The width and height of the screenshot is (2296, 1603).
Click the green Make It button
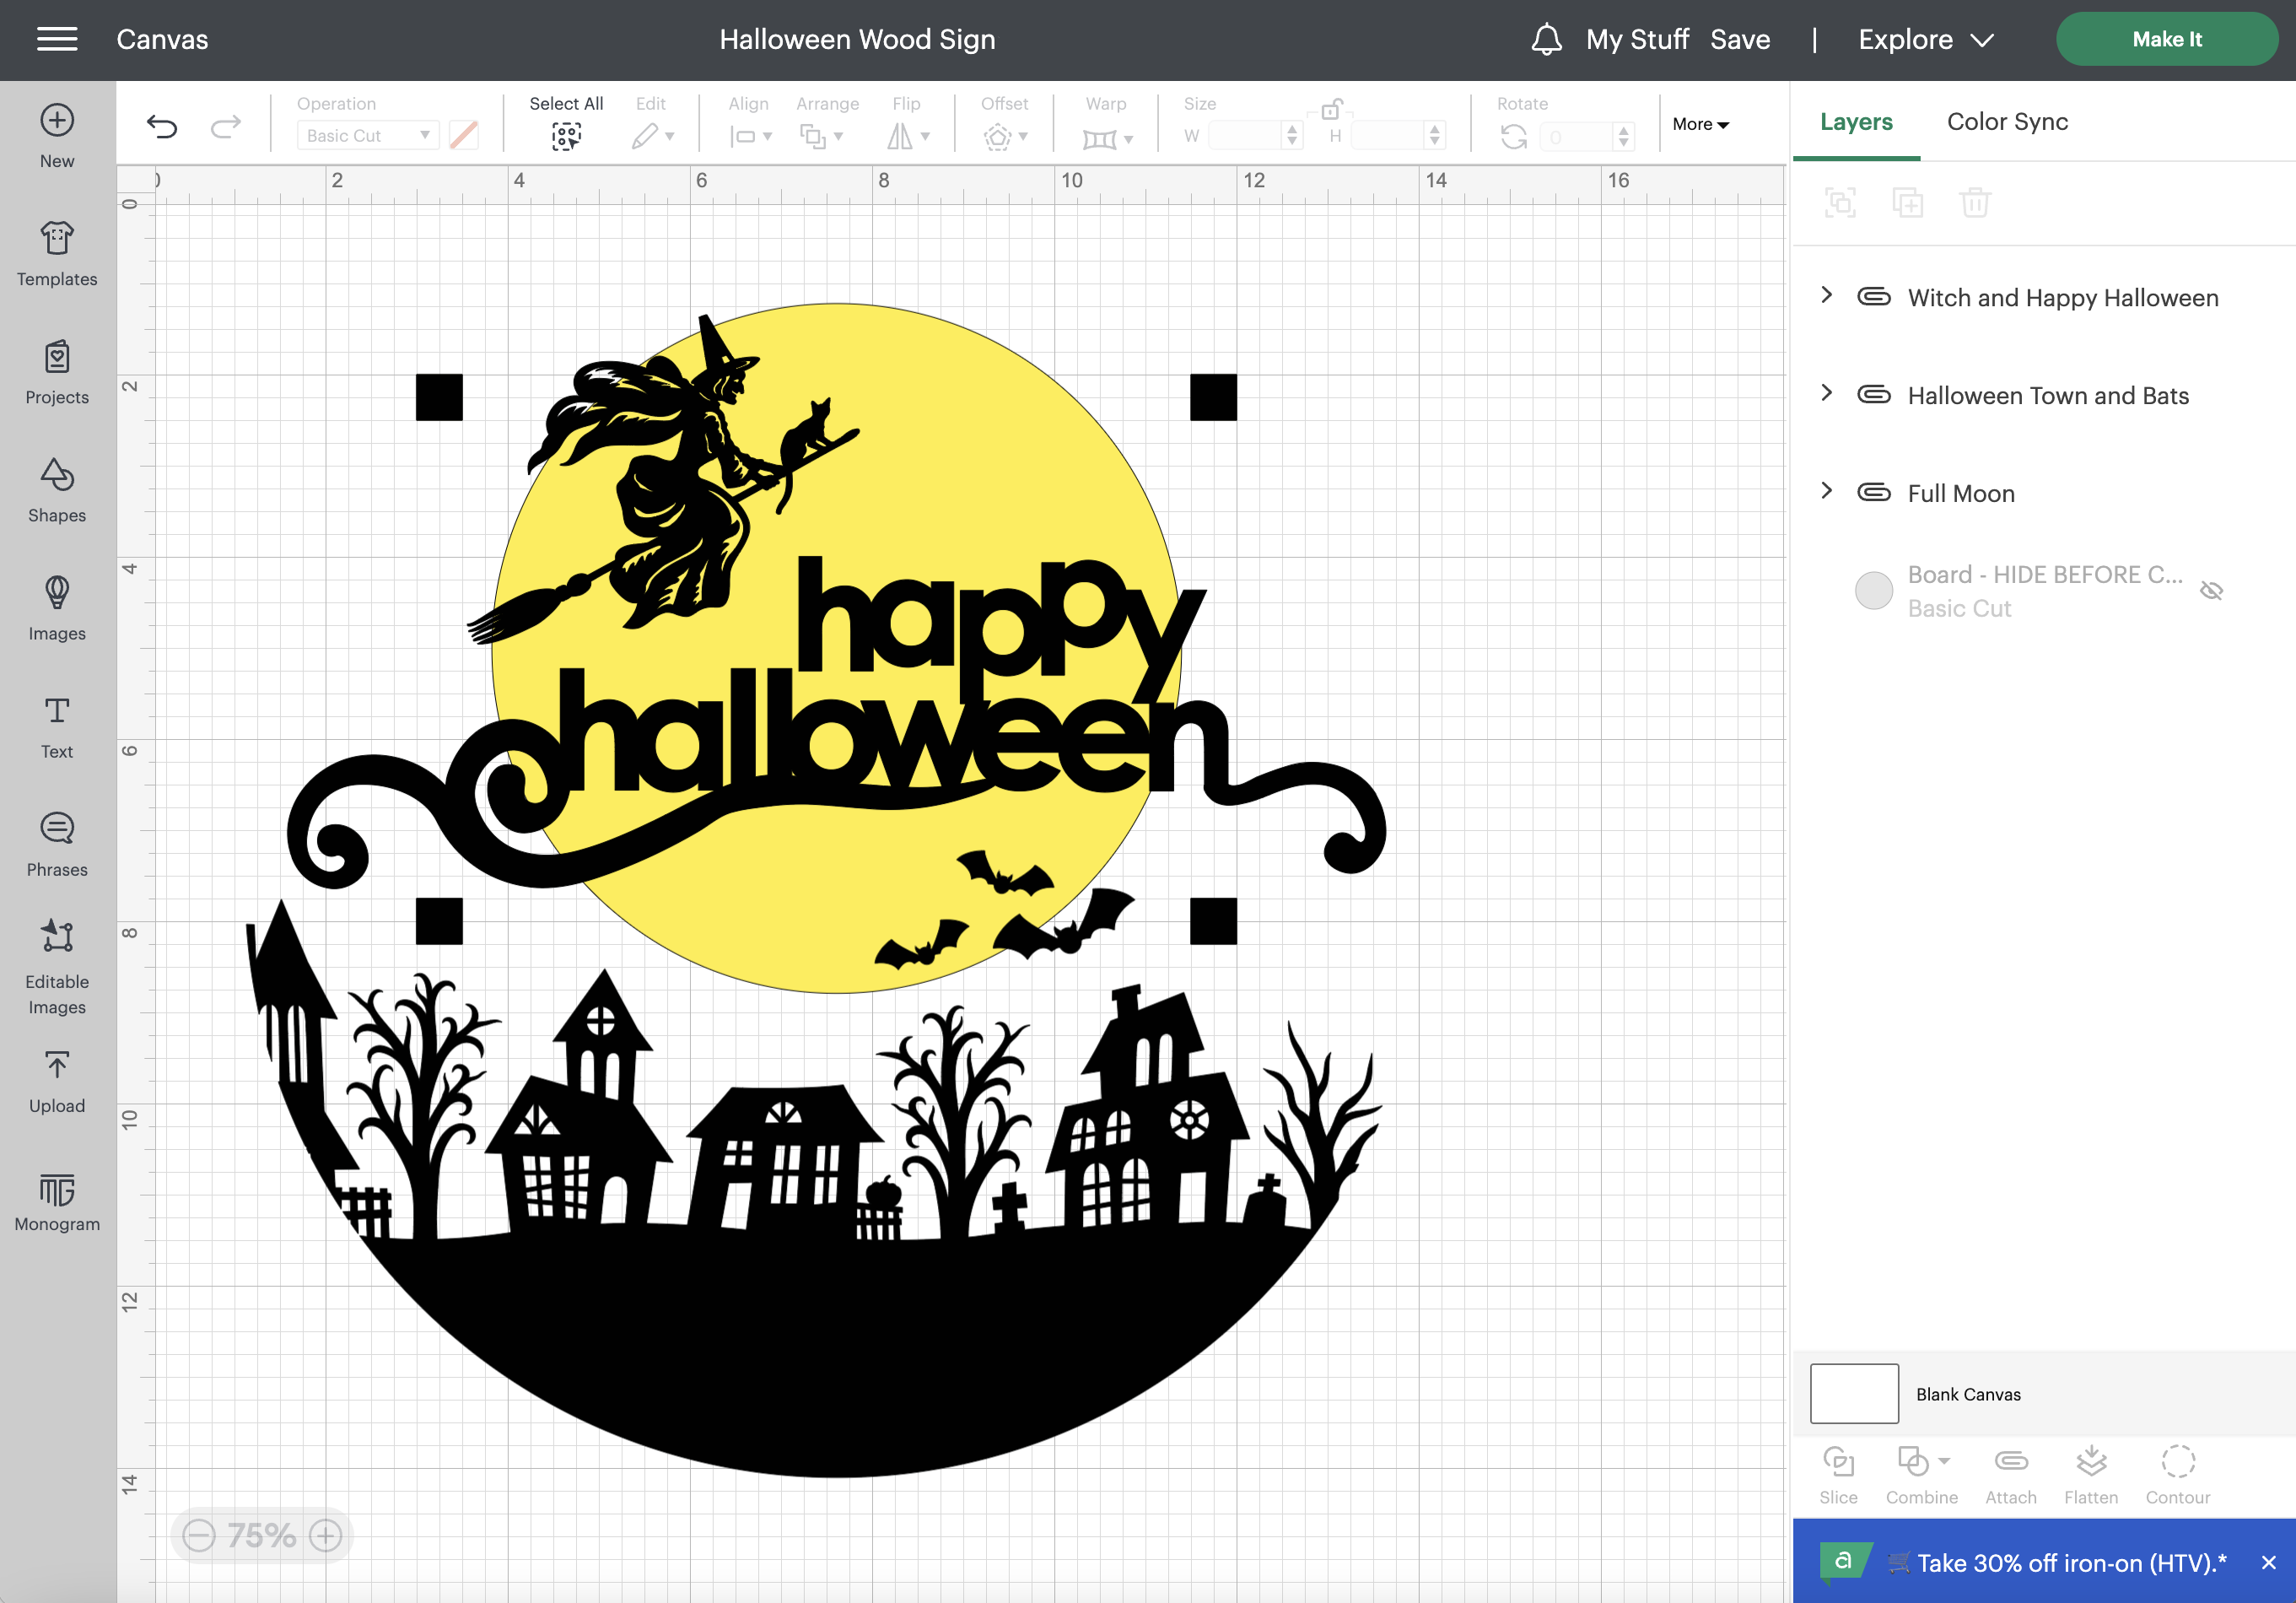[2166, 39]
